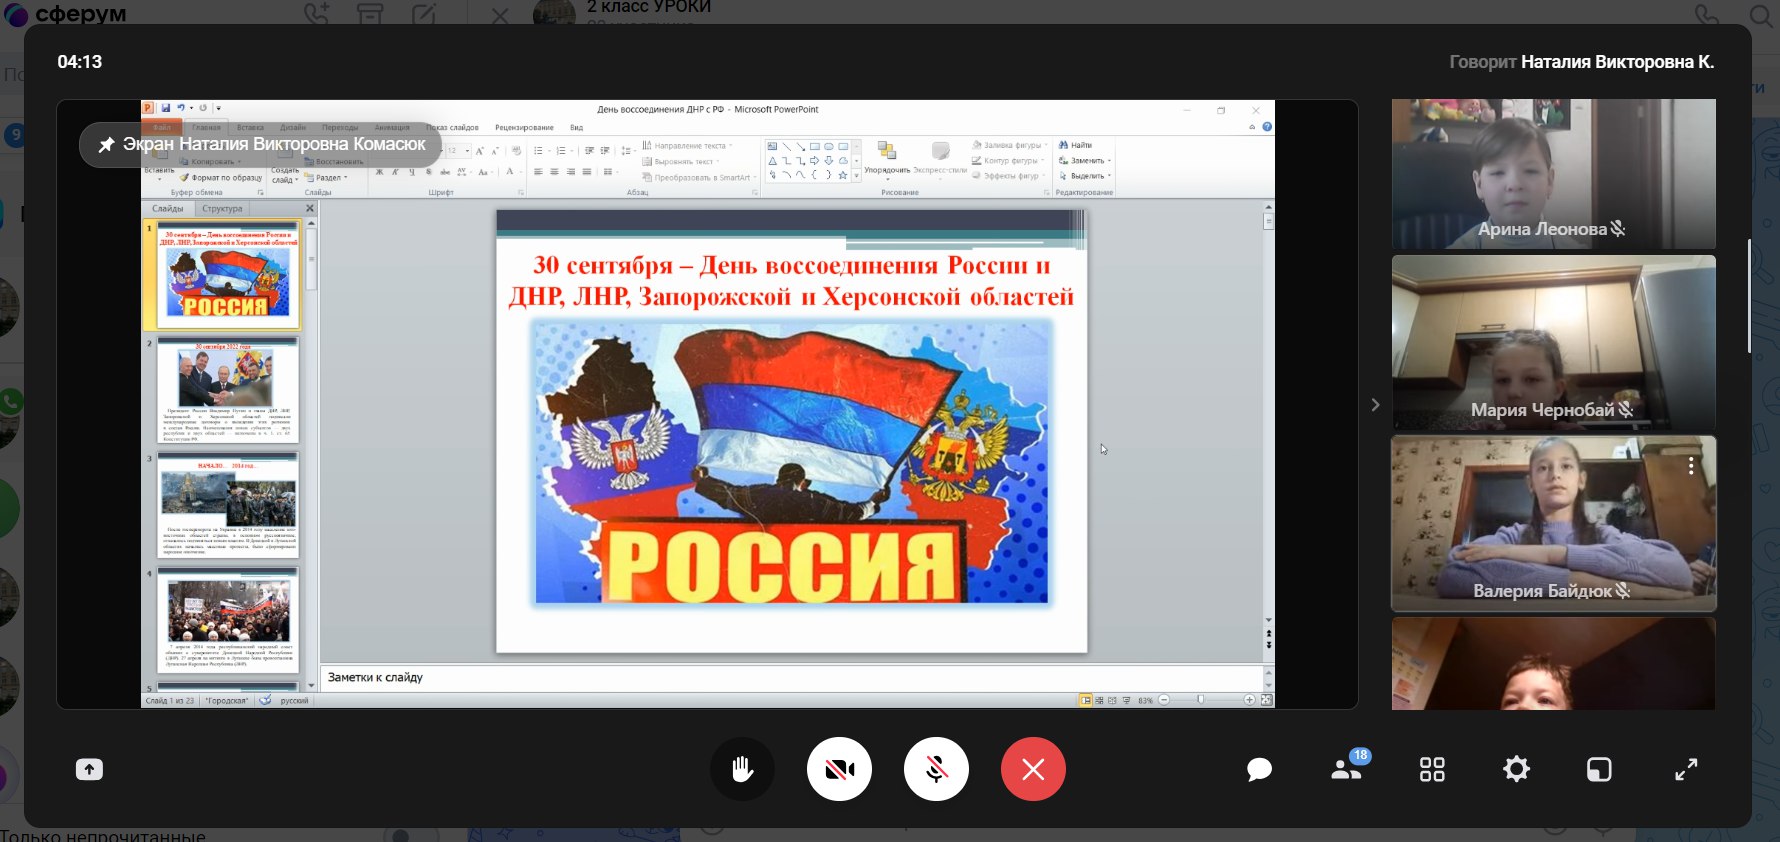Unmute the microphone
The height and width of the screenshot is (842, 1780).
tap(936, 769)
